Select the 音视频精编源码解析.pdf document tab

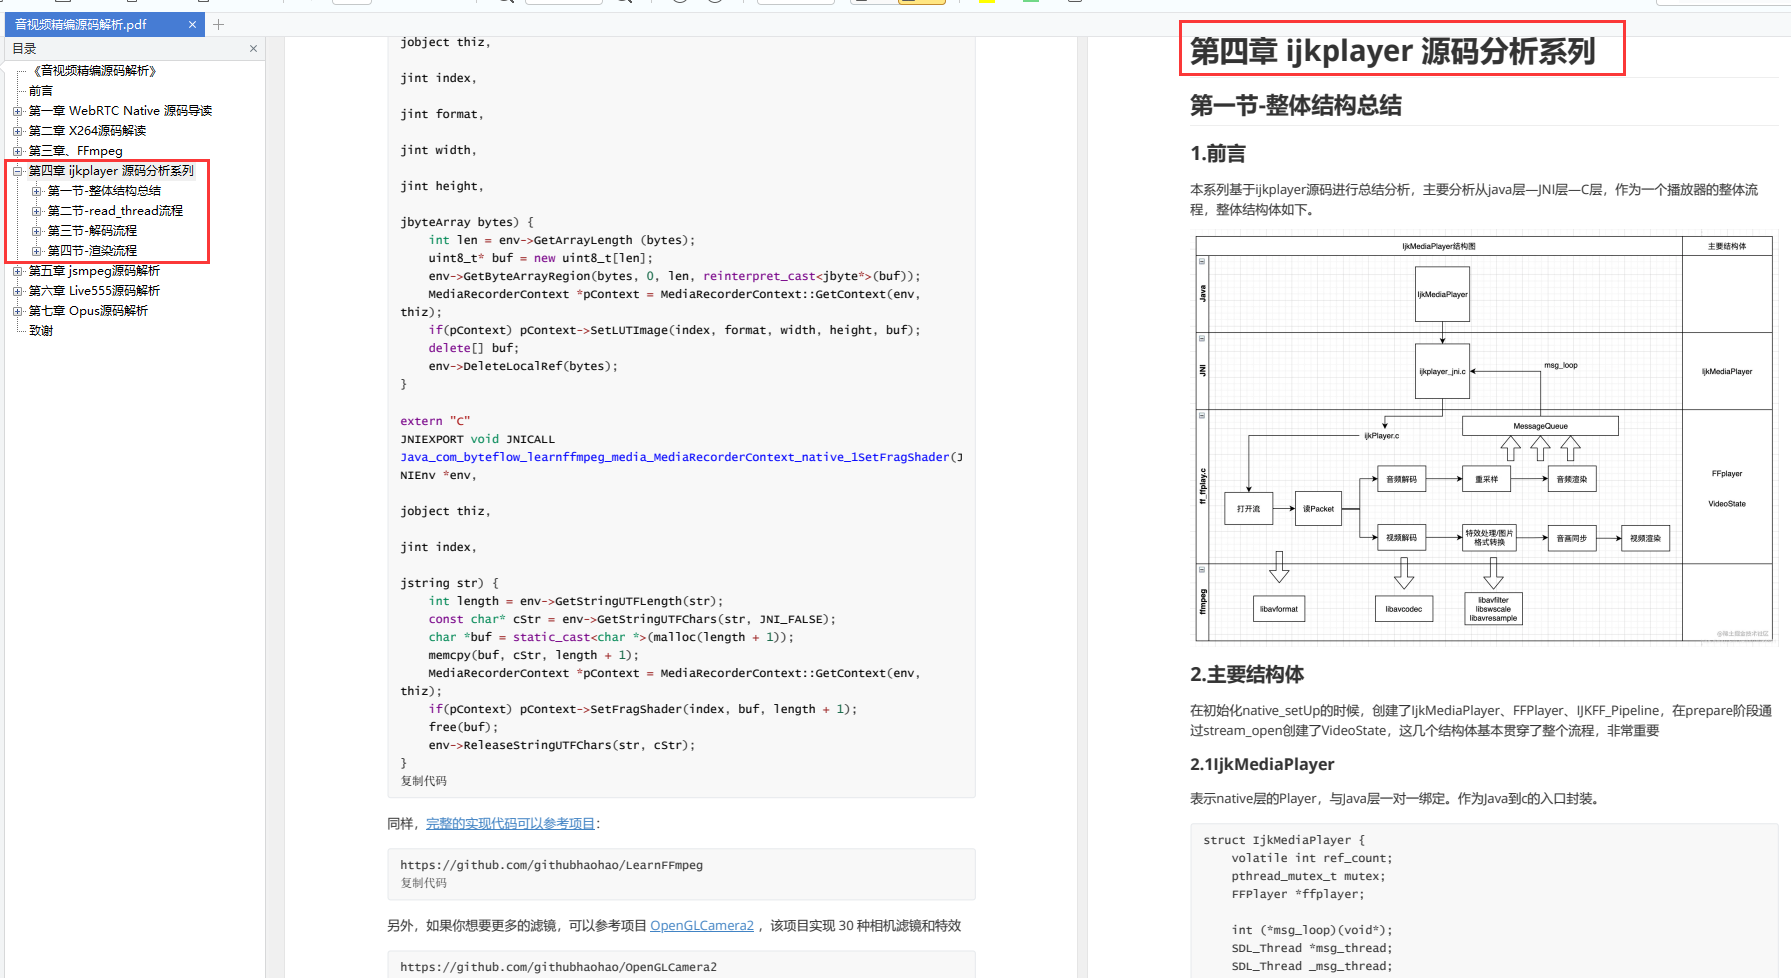103,25
